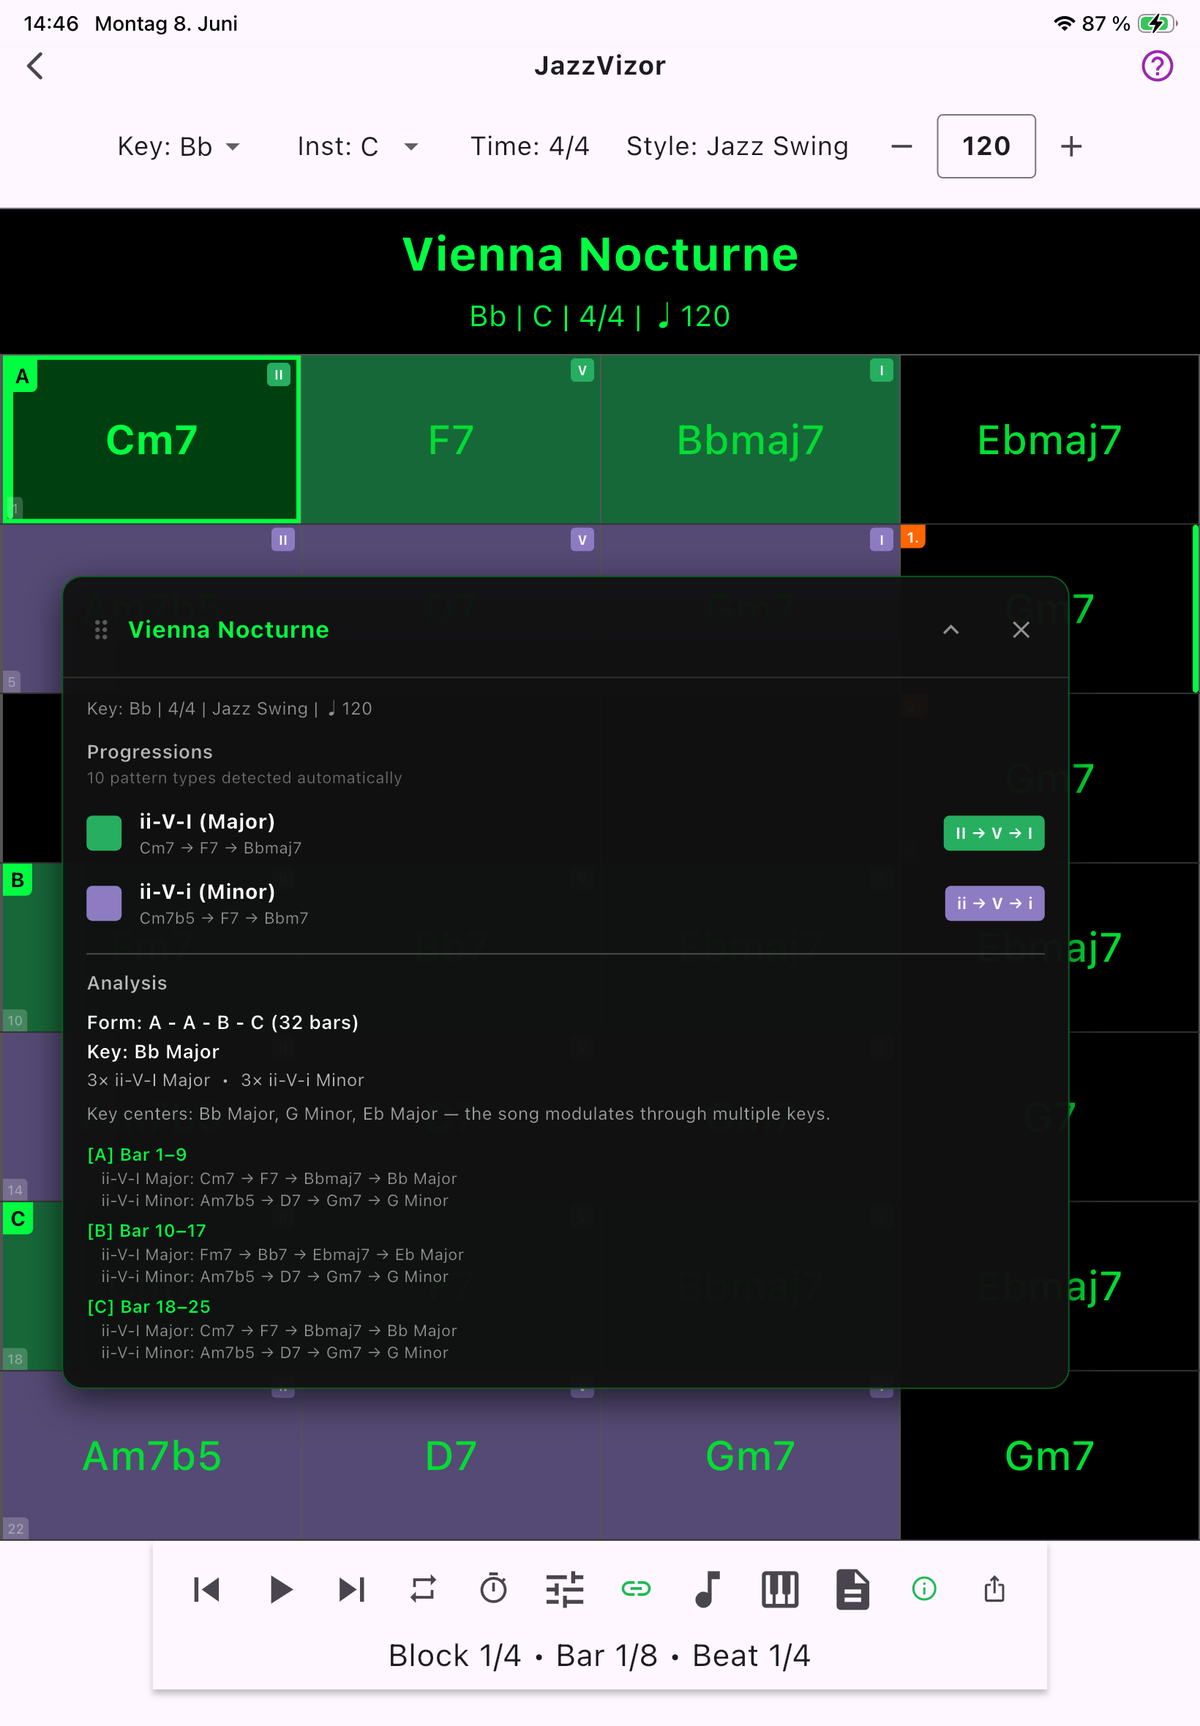
Task: Open the mixer sliders settings
Action: pyautogui.click(x=565, y=1589)
